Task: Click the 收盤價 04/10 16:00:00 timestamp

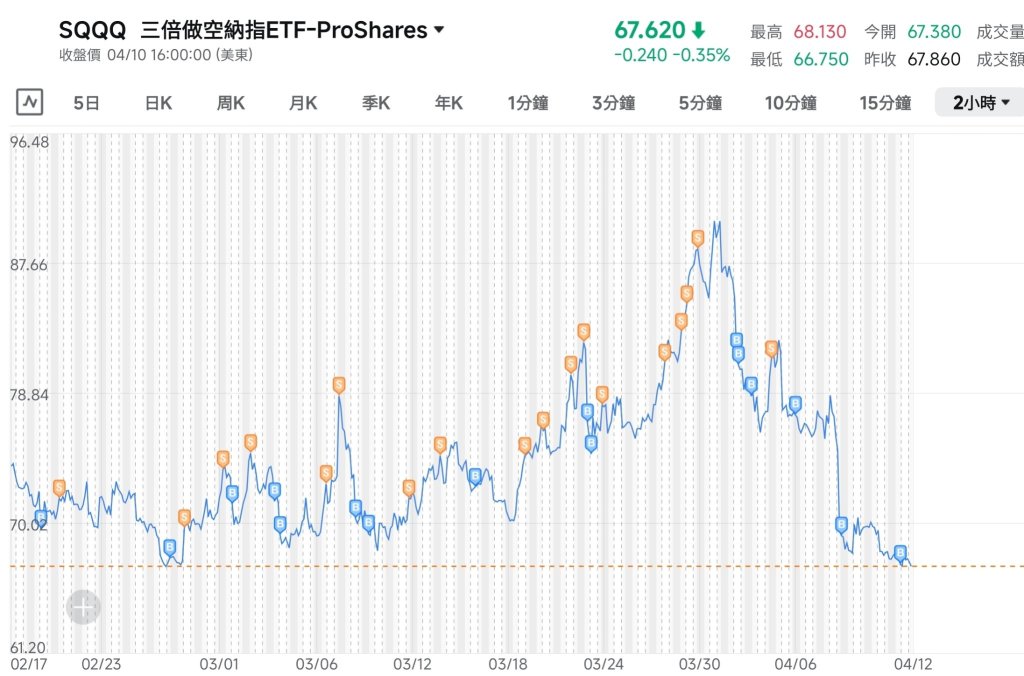Action: coord(156,55)
